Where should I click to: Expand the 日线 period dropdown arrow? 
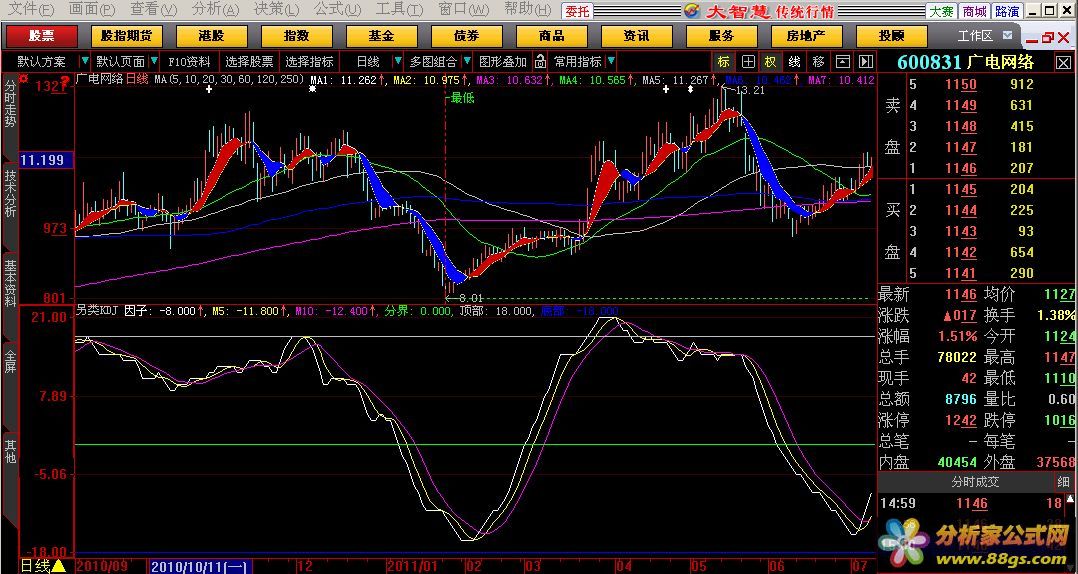pos(396,61)
